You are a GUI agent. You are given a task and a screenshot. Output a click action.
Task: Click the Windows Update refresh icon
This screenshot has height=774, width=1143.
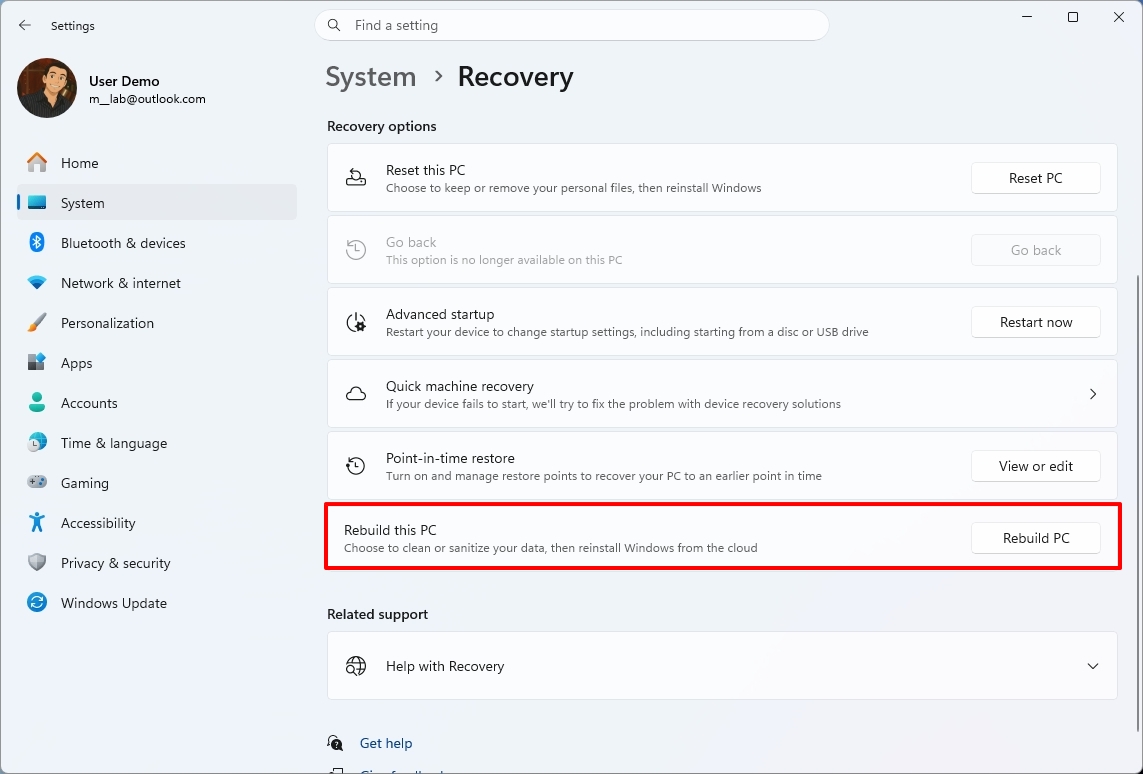[x=37, y=603]
